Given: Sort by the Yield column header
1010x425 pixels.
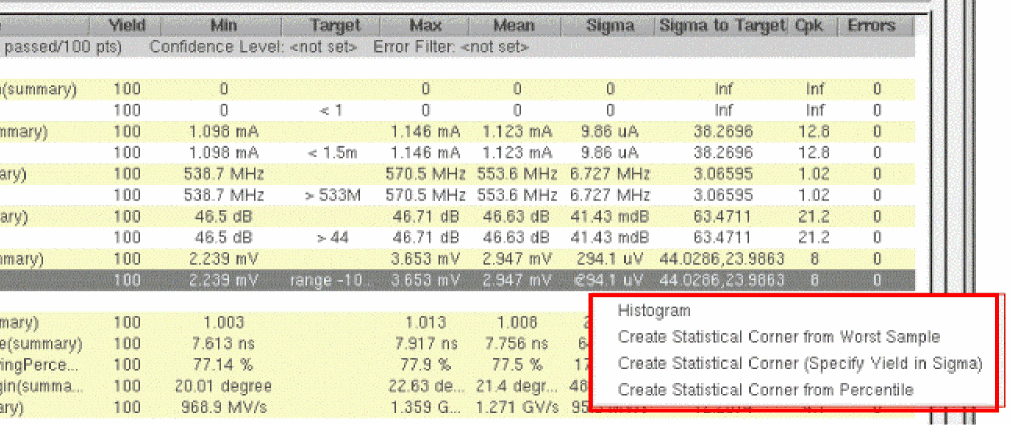Looking at the screenshot, I should 126,26.
